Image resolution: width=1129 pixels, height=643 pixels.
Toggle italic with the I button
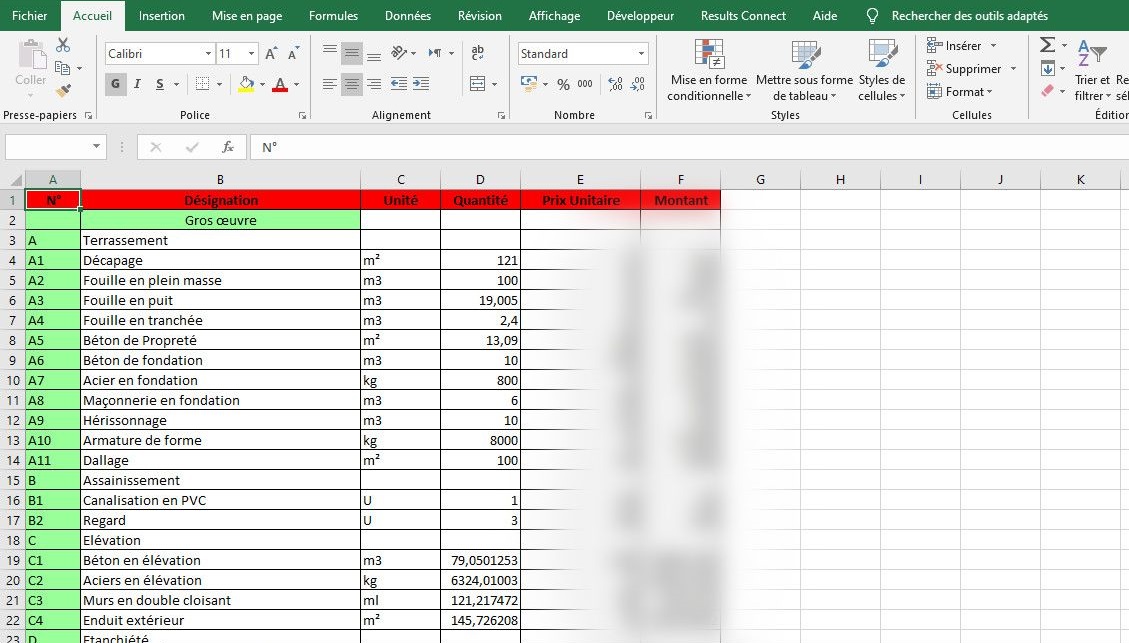coord(137,84)
